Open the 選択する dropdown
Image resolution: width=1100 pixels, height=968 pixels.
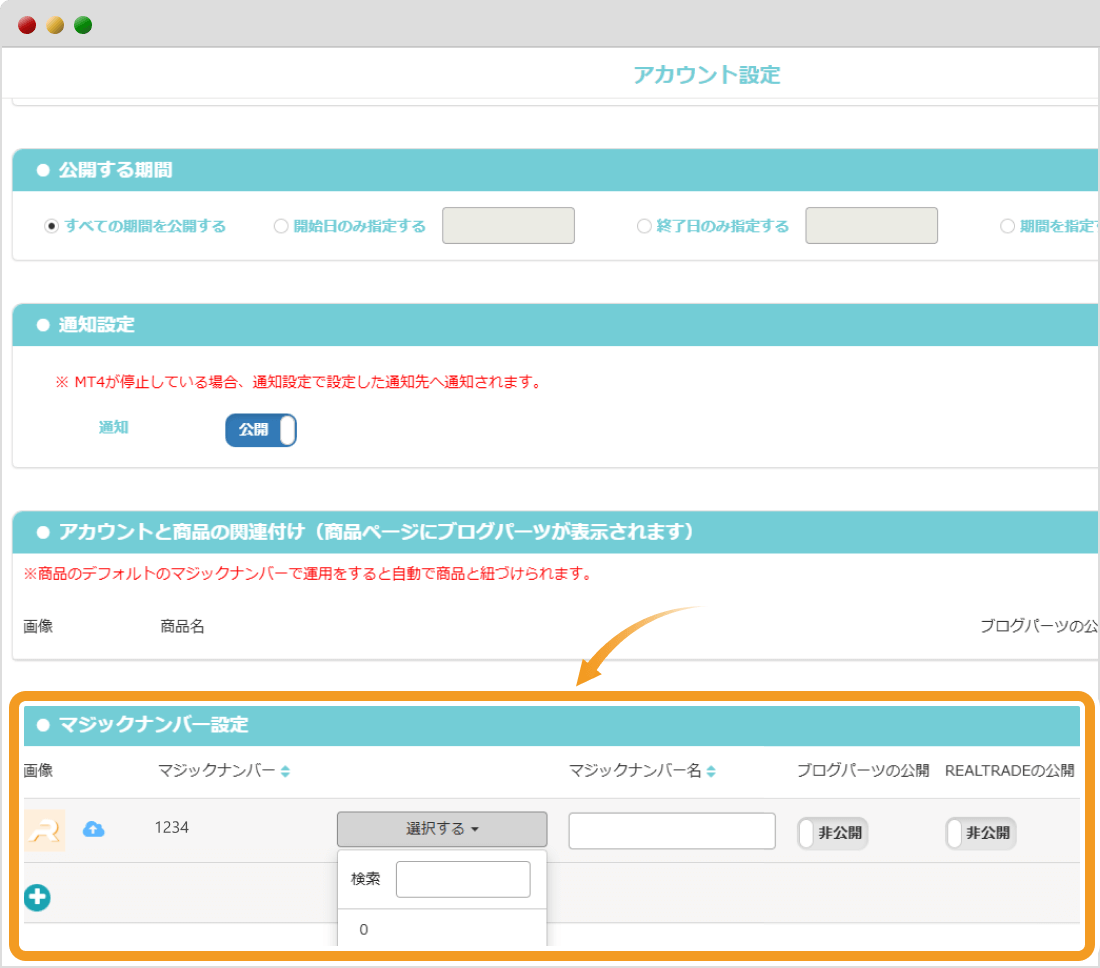point(442,829)
